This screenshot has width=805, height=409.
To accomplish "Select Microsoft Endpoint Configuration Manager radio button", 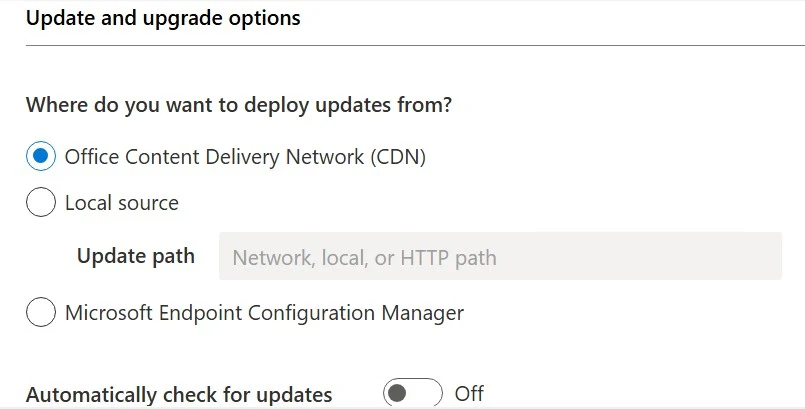I will [41, 313].
